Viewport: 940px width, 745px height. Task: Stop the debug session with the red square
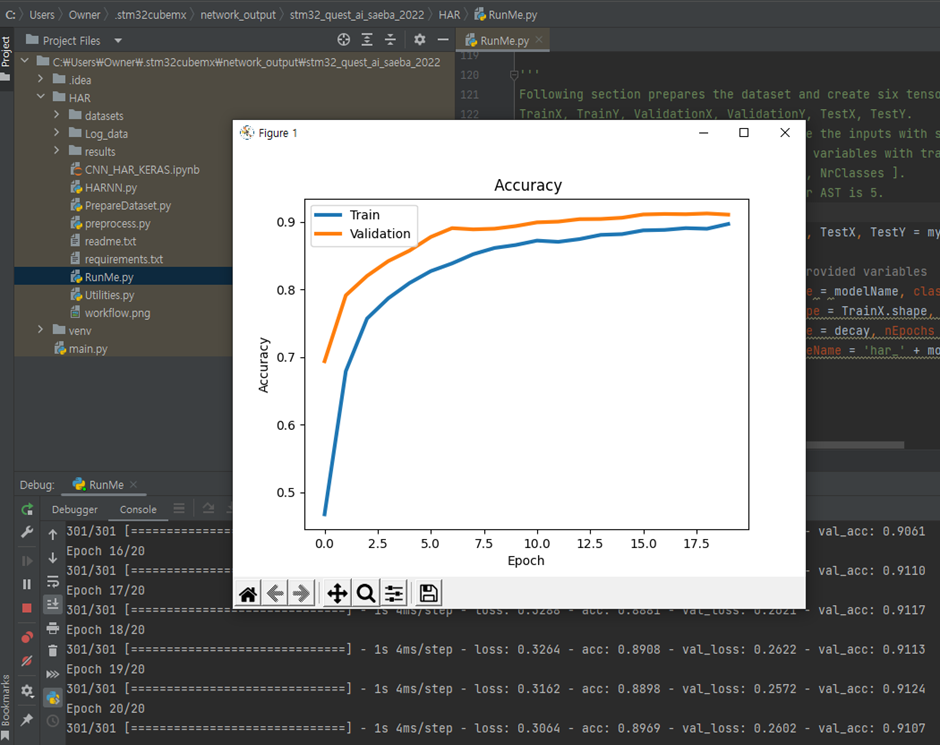(27, 608)
